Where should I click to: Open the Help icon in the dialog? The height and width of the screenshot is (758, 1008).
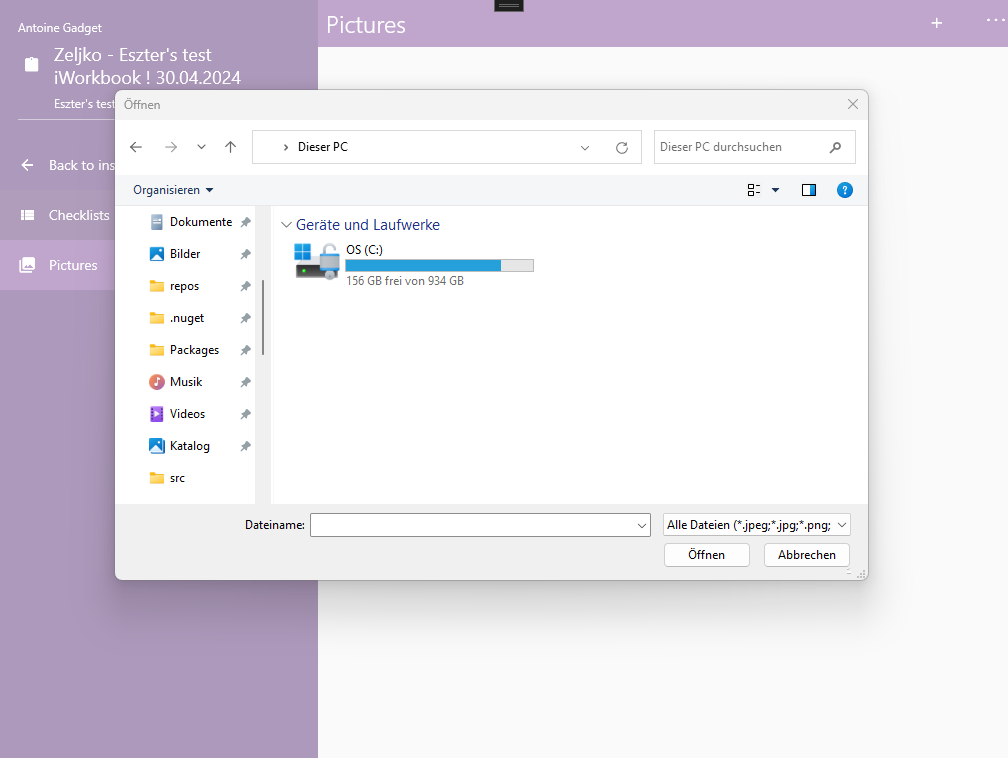845,190
